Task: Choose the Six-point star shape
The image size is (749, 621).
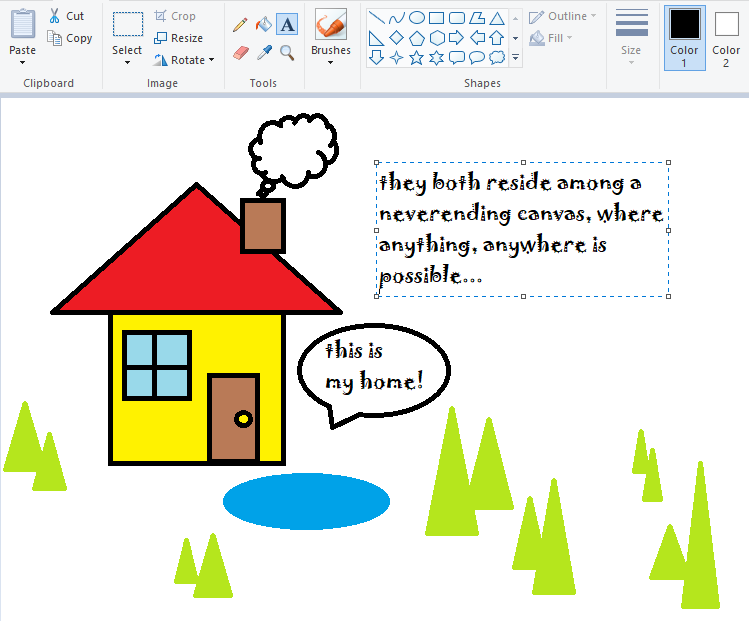Action: 437,58
